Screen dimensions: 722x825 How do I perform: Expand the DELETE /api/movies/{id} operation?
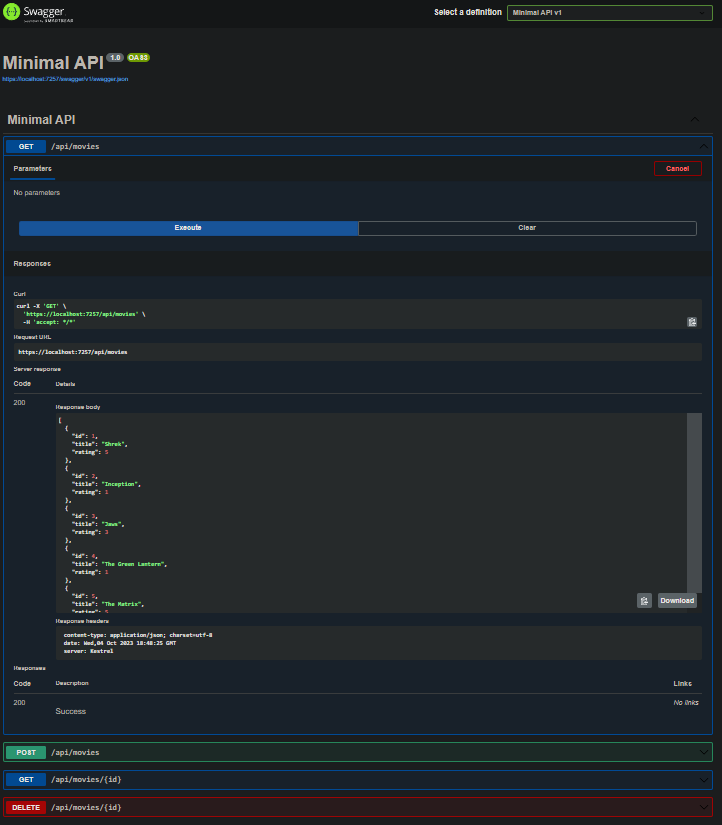[x=703, y=807]
